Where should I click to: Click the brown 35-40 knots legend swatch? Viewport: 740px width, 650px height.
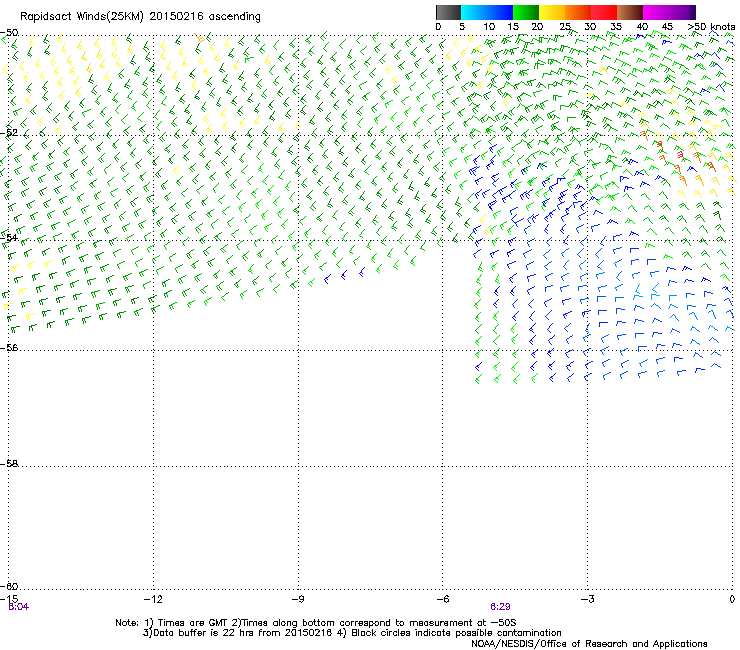[x=630, y=12]
